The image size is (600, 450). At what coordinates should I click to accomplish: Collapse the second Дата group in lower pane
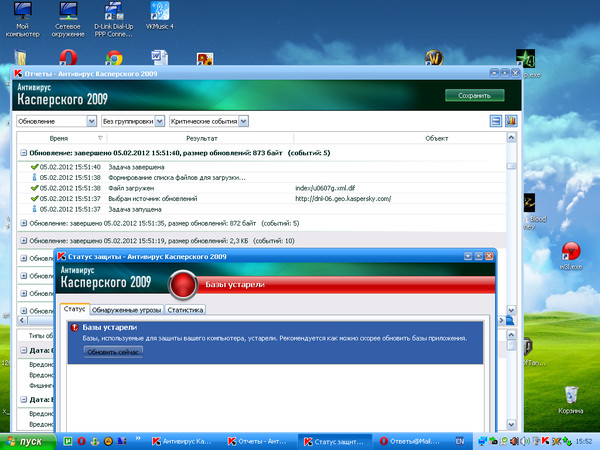click(x=23, y=399)
